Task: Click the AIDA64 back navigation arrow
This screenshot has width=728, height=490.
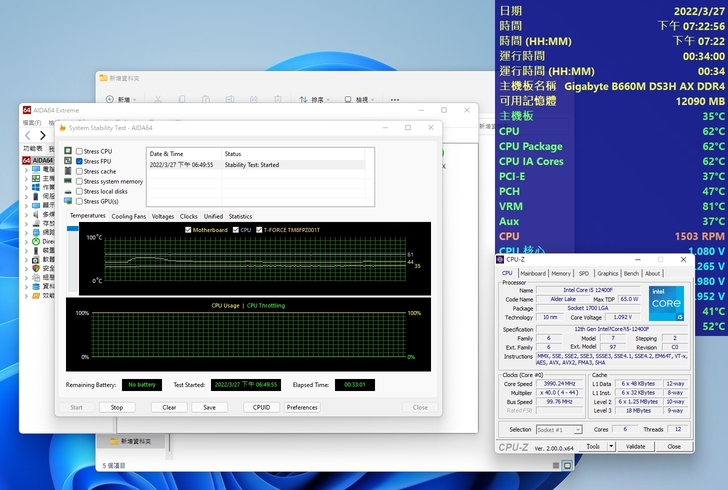Action: 28,135
